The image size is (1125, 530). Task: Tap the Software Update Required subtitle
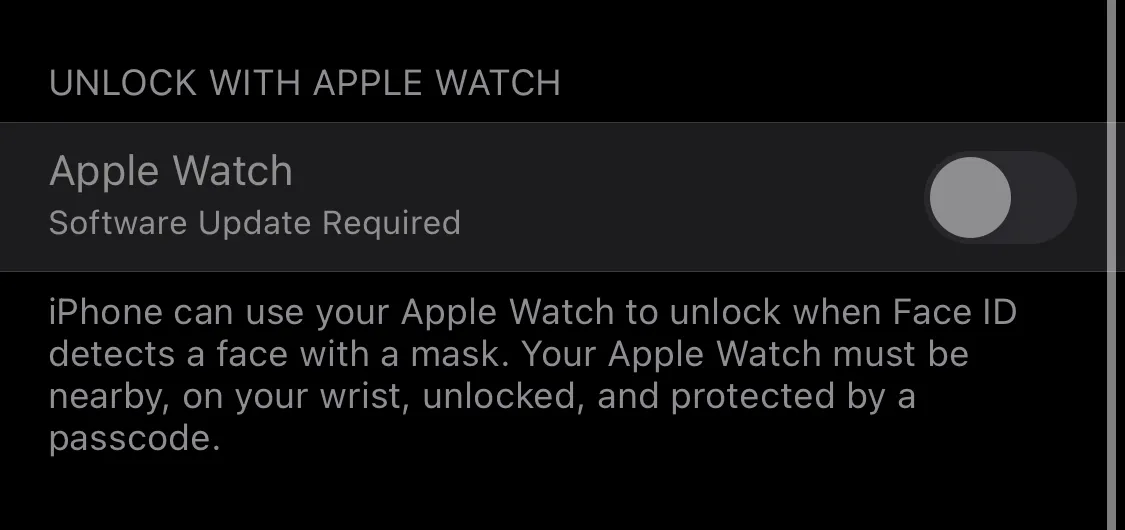click(x=255, y=223)
